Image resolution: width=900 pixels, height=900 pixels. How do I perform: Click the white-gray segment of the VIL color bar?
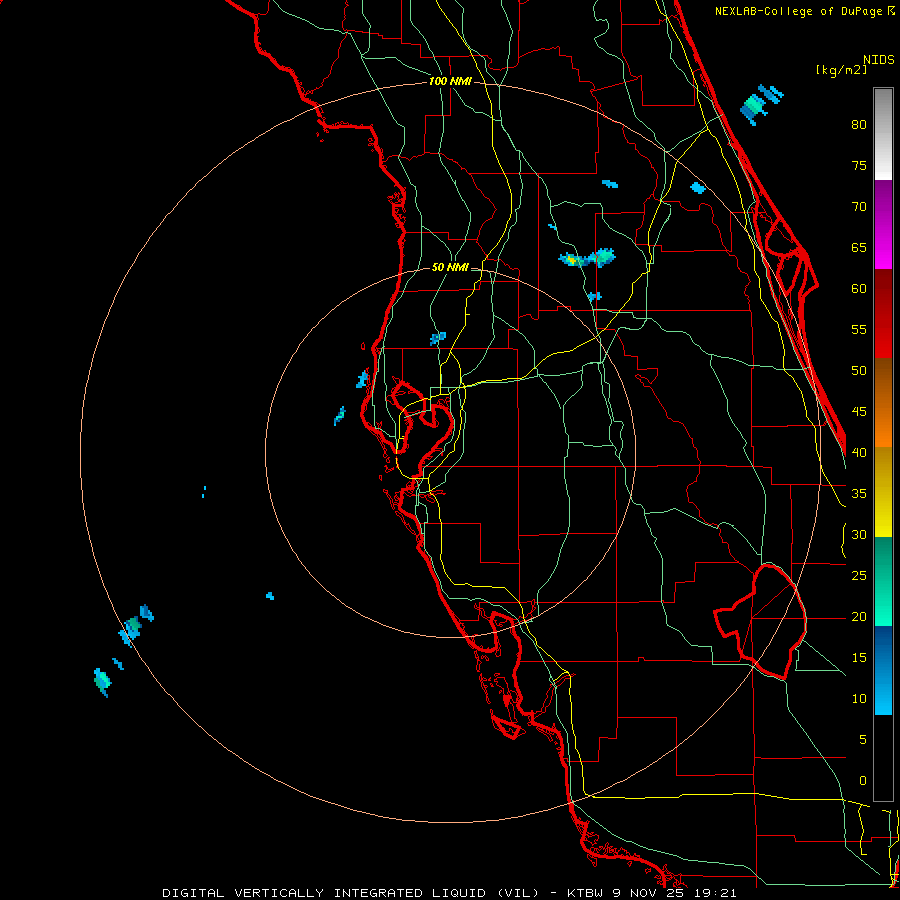[883, 134]
